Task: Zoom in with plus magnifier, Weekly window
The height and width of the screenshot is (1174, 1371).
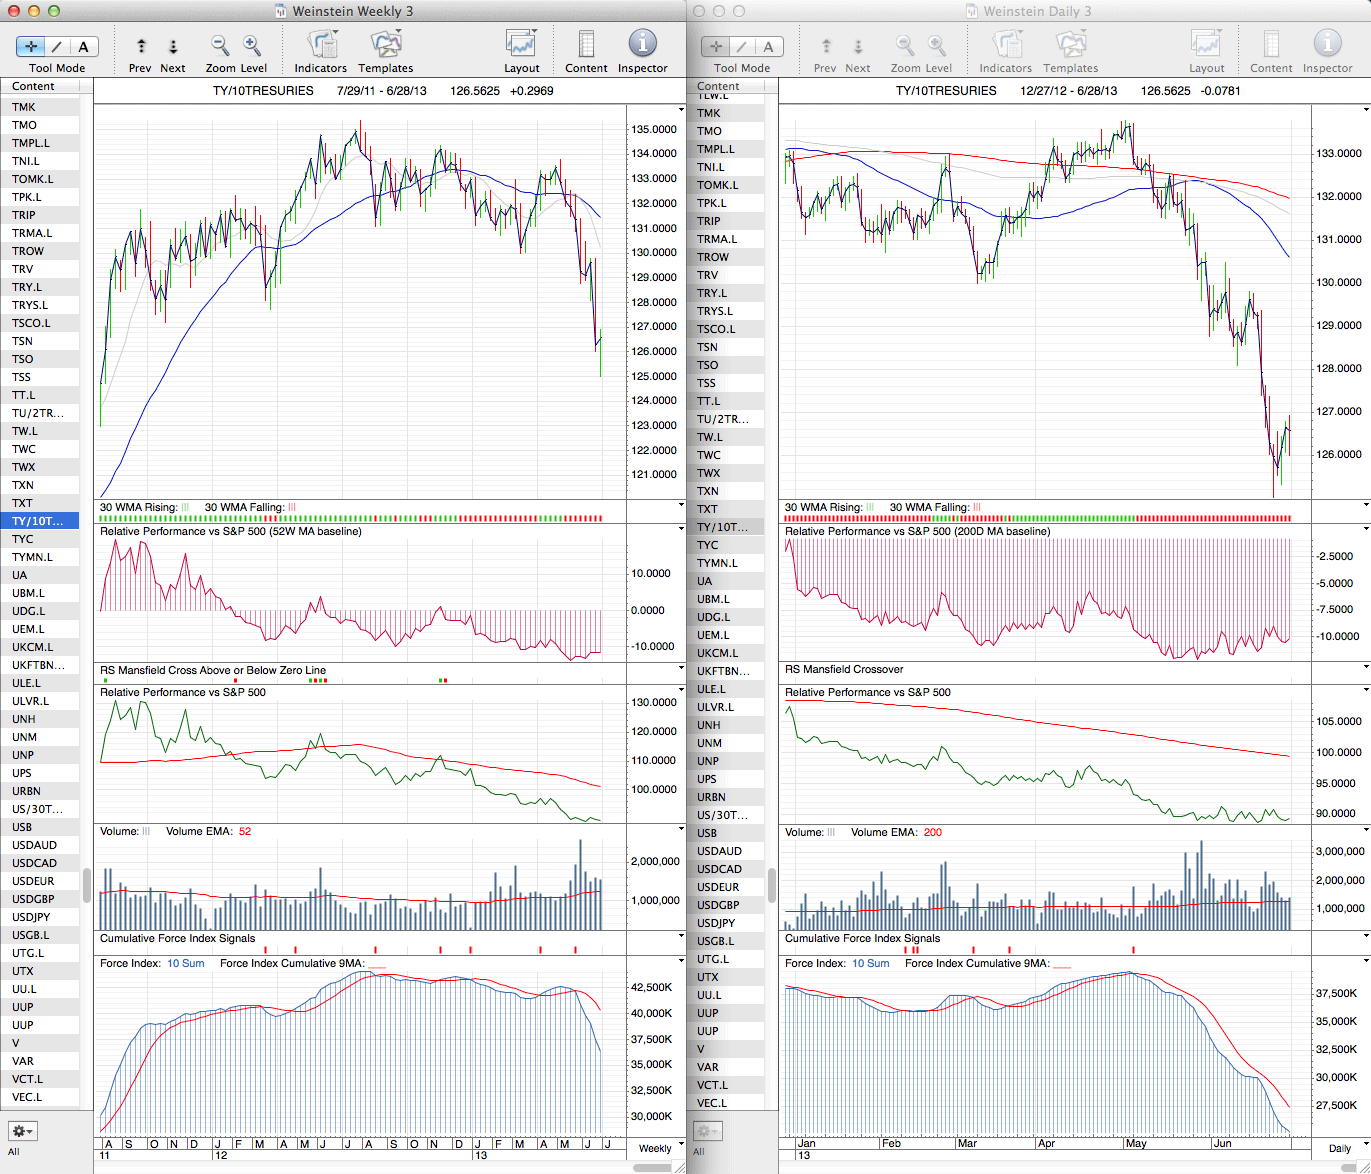Action: coord(252,46)
